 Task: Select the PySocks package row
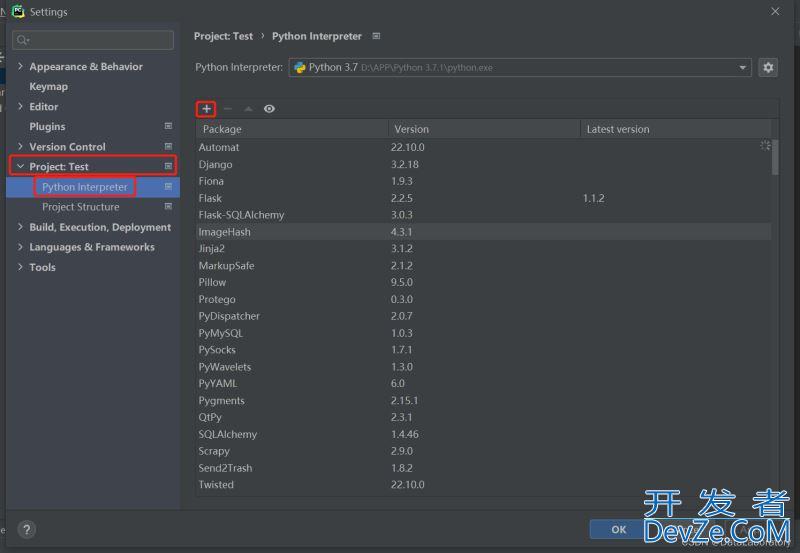pyautogui.click(x=484, y=349)
